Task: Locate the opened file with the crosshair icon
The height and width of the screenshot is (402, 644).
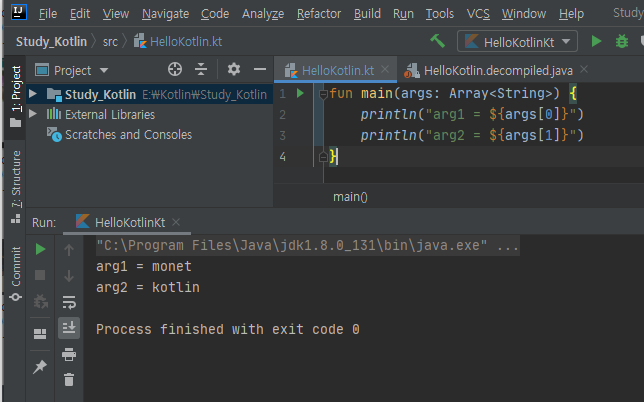Action: coord(175,69)
